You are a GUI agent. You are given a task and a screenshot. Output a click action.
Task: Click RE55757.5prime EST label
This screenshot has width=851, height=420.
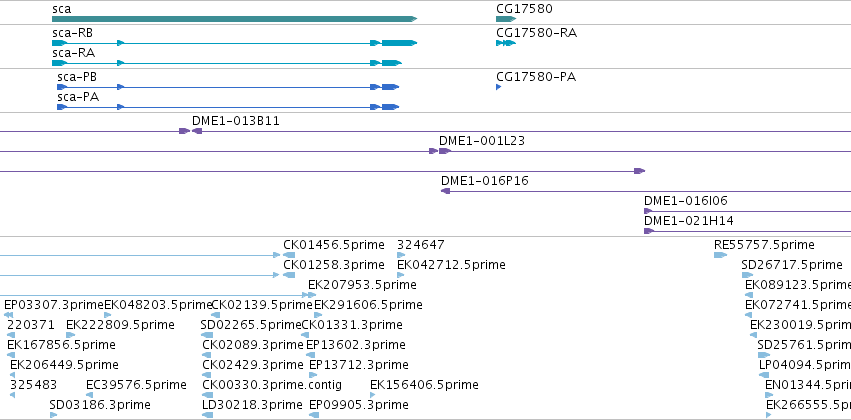click(x=764, y=245)
